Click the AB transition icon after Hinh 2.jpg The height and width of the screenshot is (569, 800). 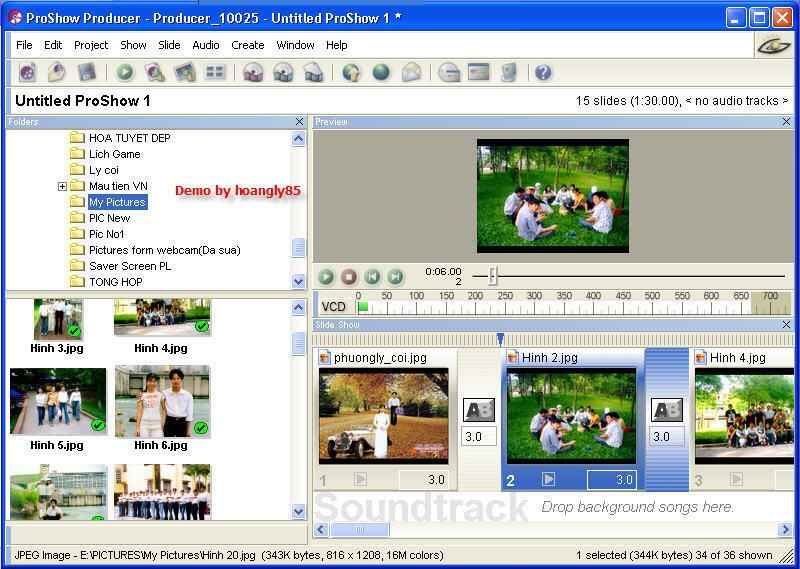pyautogui.click(x=666, y=410)
